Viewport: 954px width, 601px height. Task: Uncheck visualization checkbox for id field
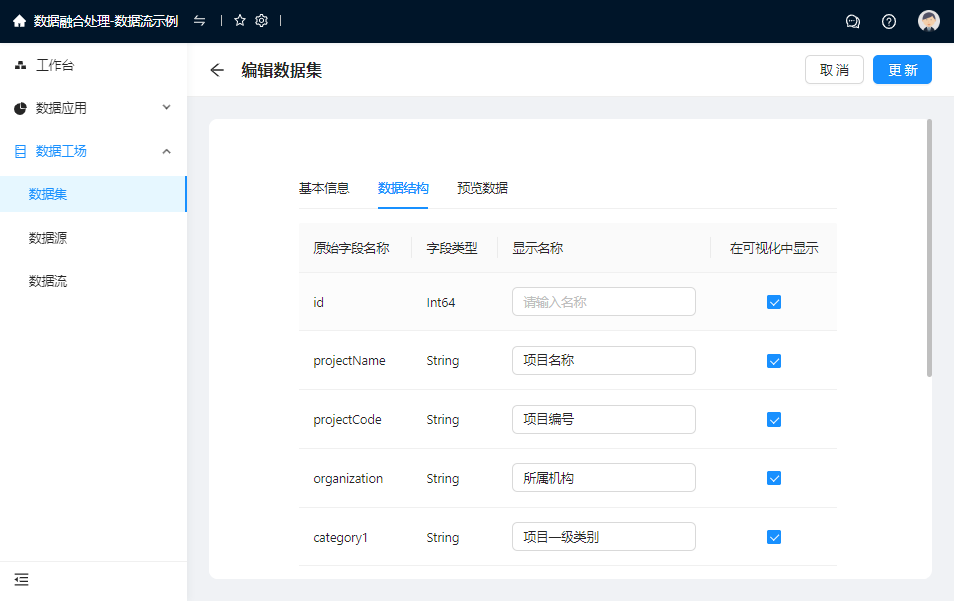pyautogui.click(x=773, y=302)
